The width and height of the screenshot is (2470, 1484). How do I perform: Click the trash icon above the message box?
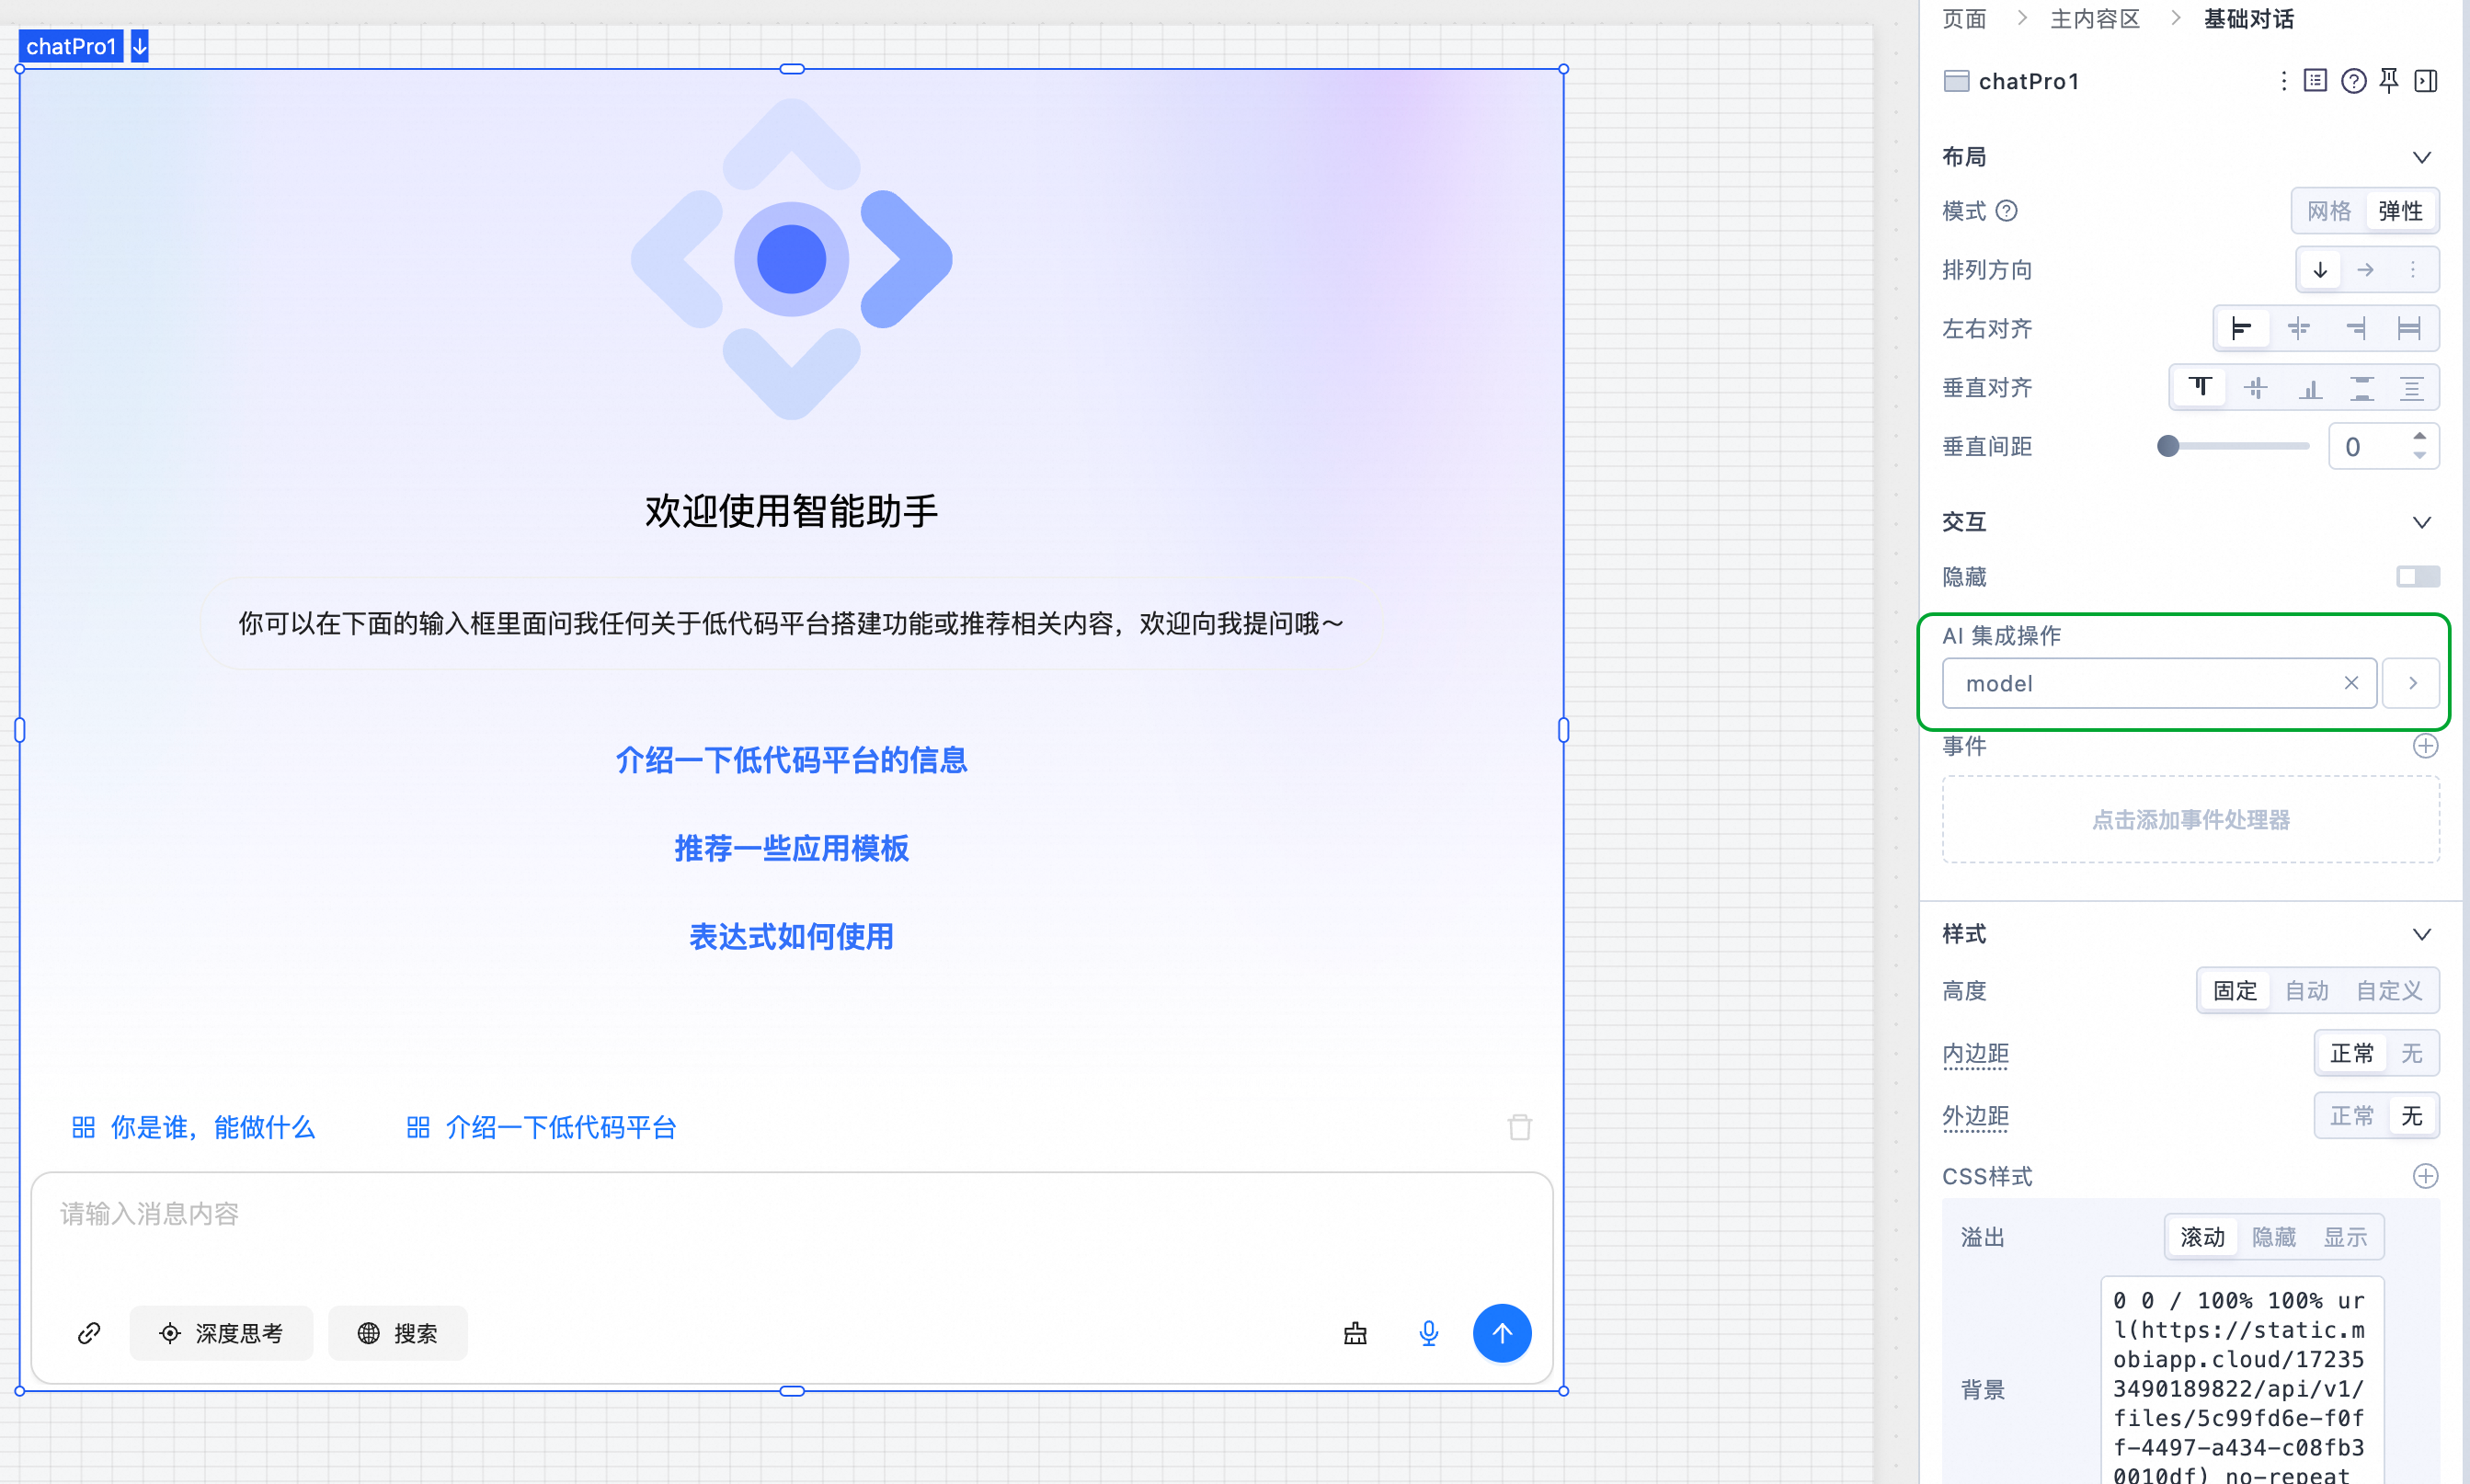pos(1519,1127)
